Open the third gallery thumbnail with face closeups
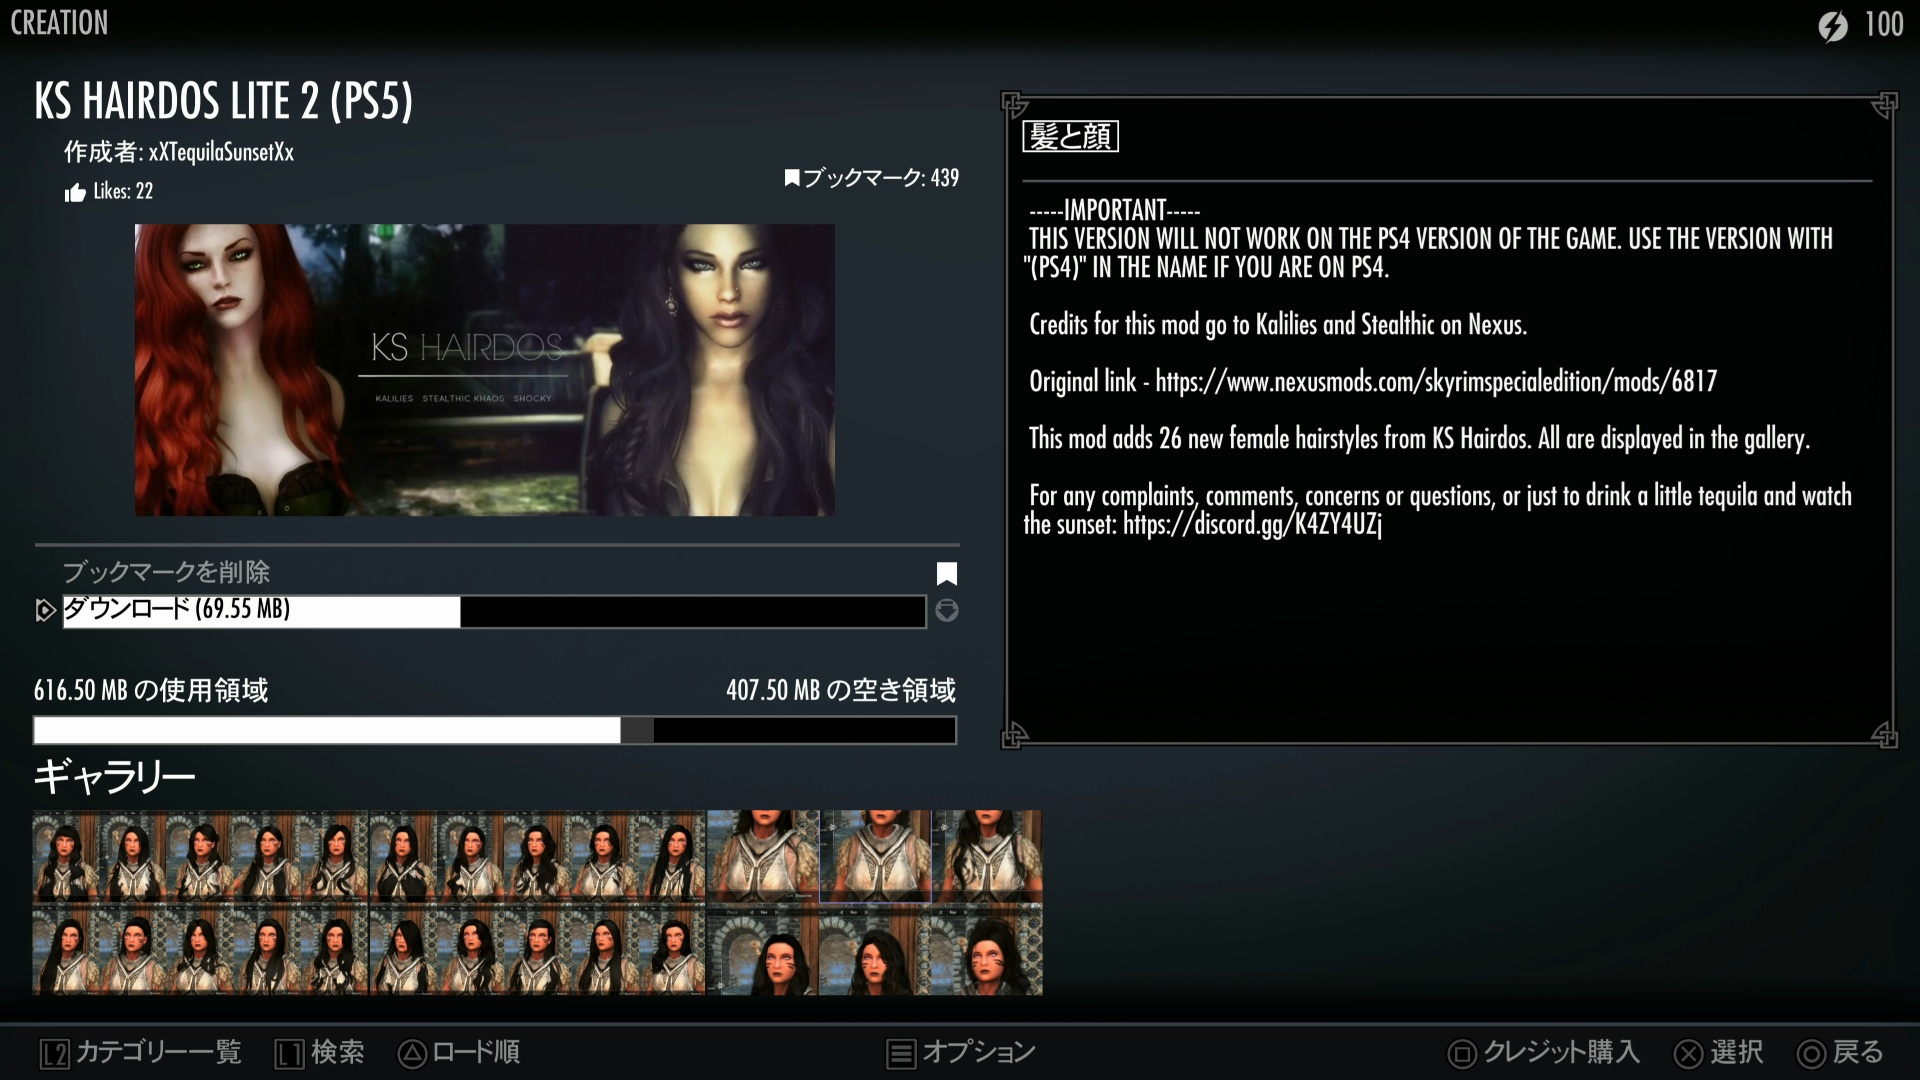1920x1080 pixels. (x=875, y=902)
